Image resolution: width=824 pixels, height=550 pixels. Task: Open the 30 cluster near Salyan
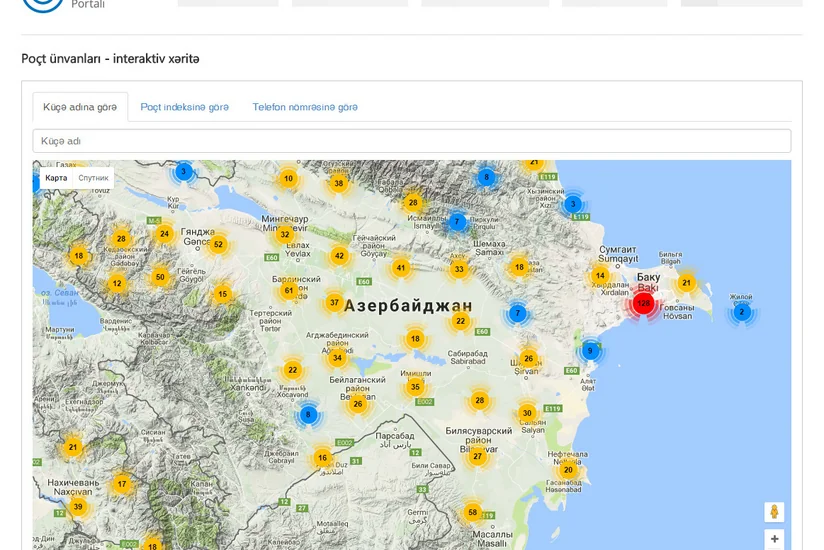(x=527, y=413)
